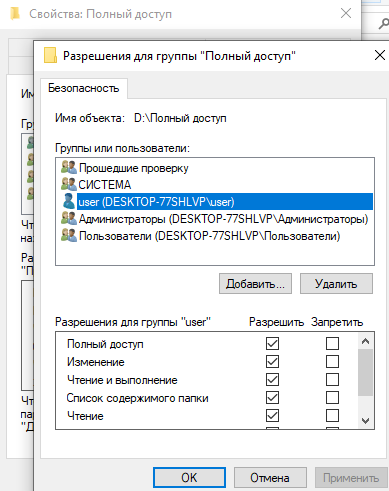Click the group icon beside Администраторы
Screen dimensions: 389x491
(x=69, y=218)
